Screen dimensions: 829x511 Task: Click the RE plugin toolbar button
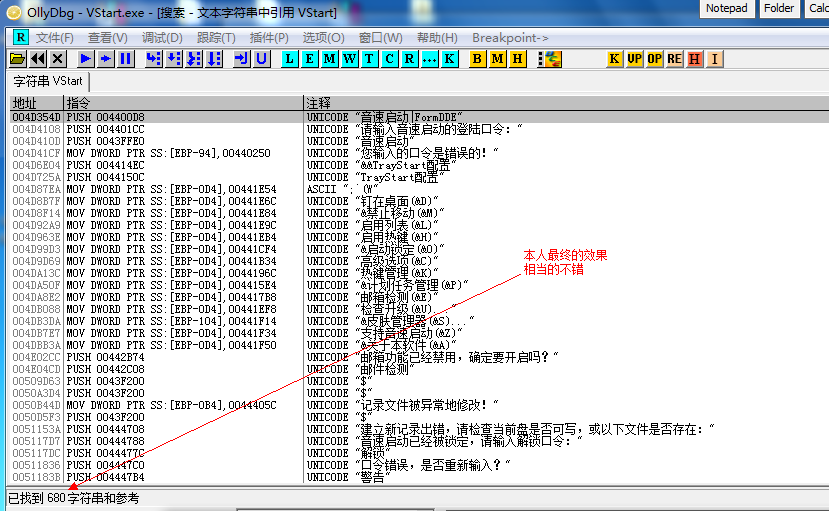tap(674, 59)
